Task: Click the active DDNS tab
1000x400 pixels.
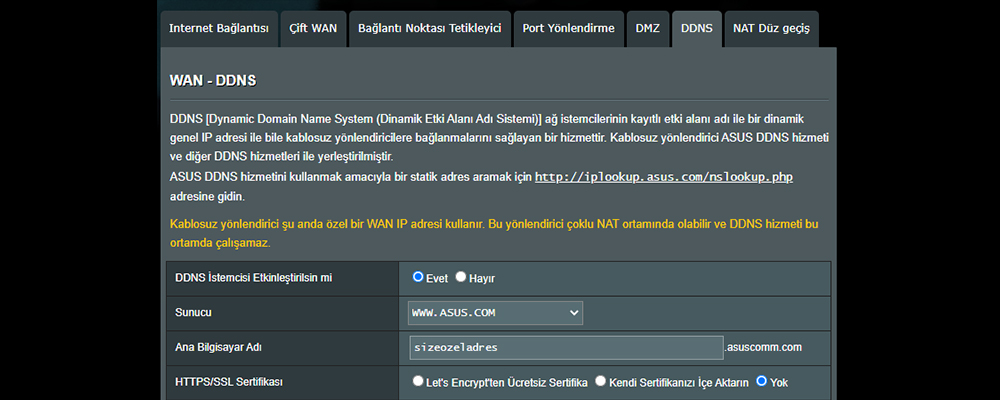Action: (697, 29)
